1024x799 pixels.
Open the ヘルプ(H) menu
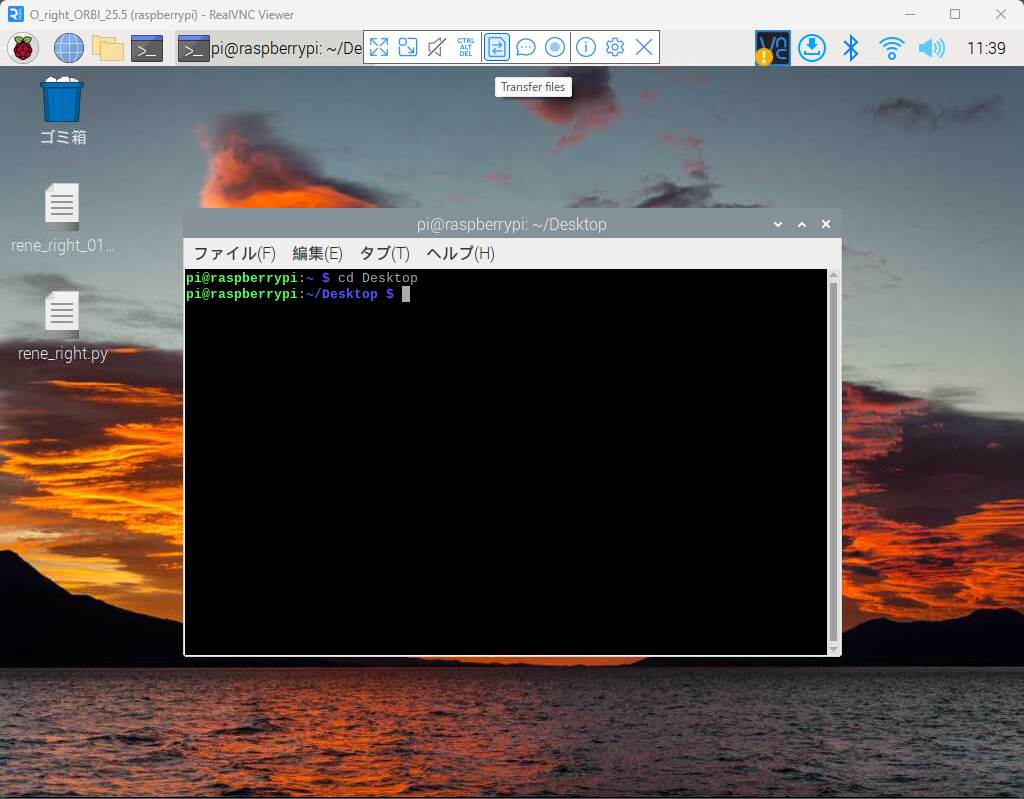click(x=458, y=253)
